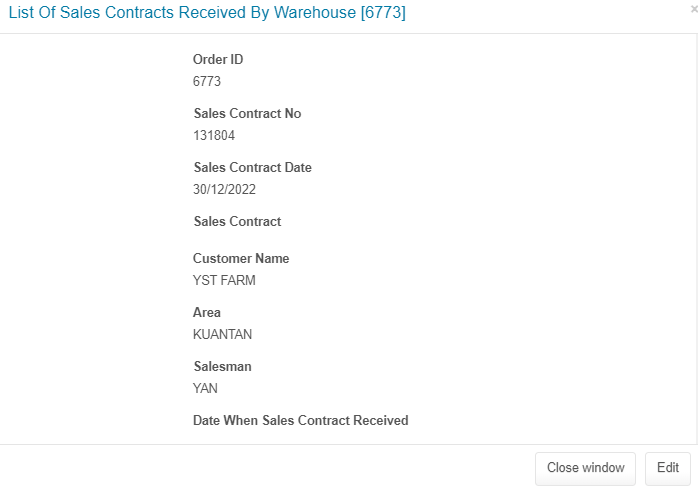Select the Sales Contract Date label
This screenshot has width=698, height=490.
252,167
